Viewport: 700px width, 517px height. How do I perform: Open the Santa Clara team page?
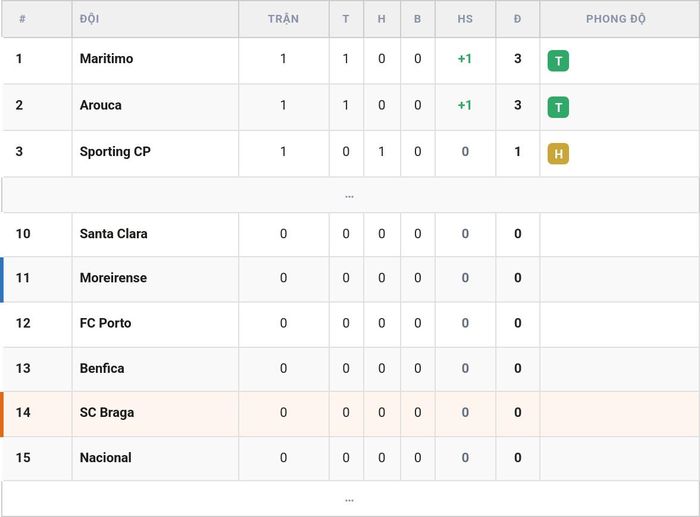point(113,233)
